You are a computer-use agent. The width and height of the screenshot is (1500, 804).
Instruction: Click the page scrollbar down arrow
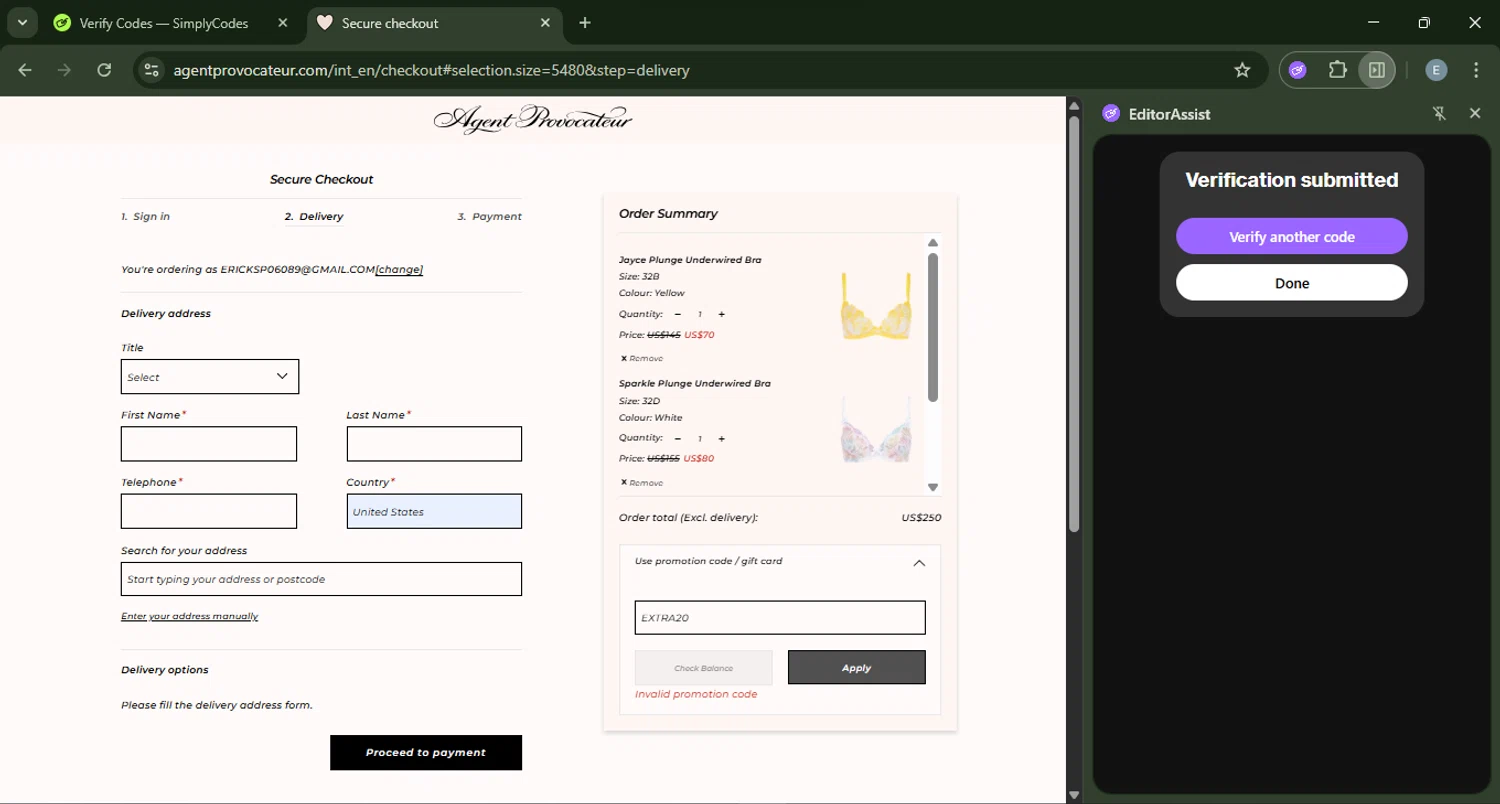pos(1074,795)
